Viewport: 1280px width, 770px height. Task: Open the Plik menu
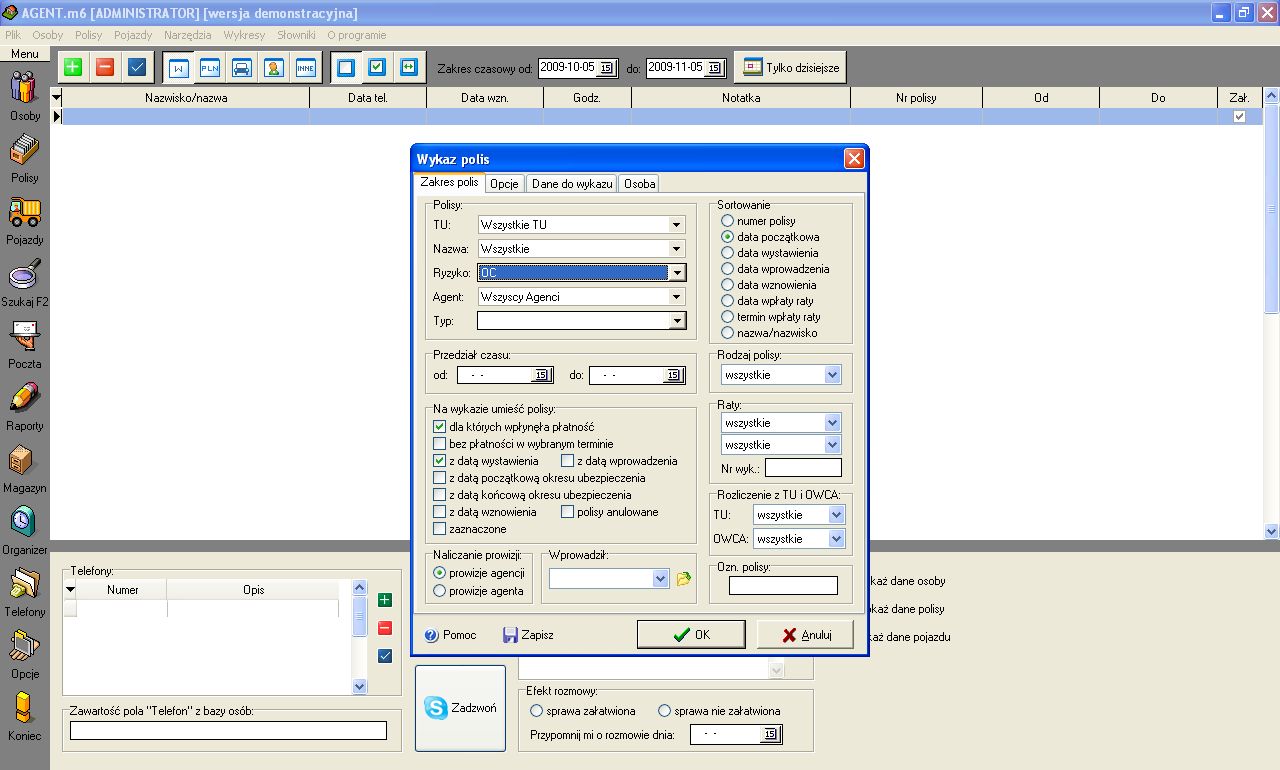(x=13, y=35)
